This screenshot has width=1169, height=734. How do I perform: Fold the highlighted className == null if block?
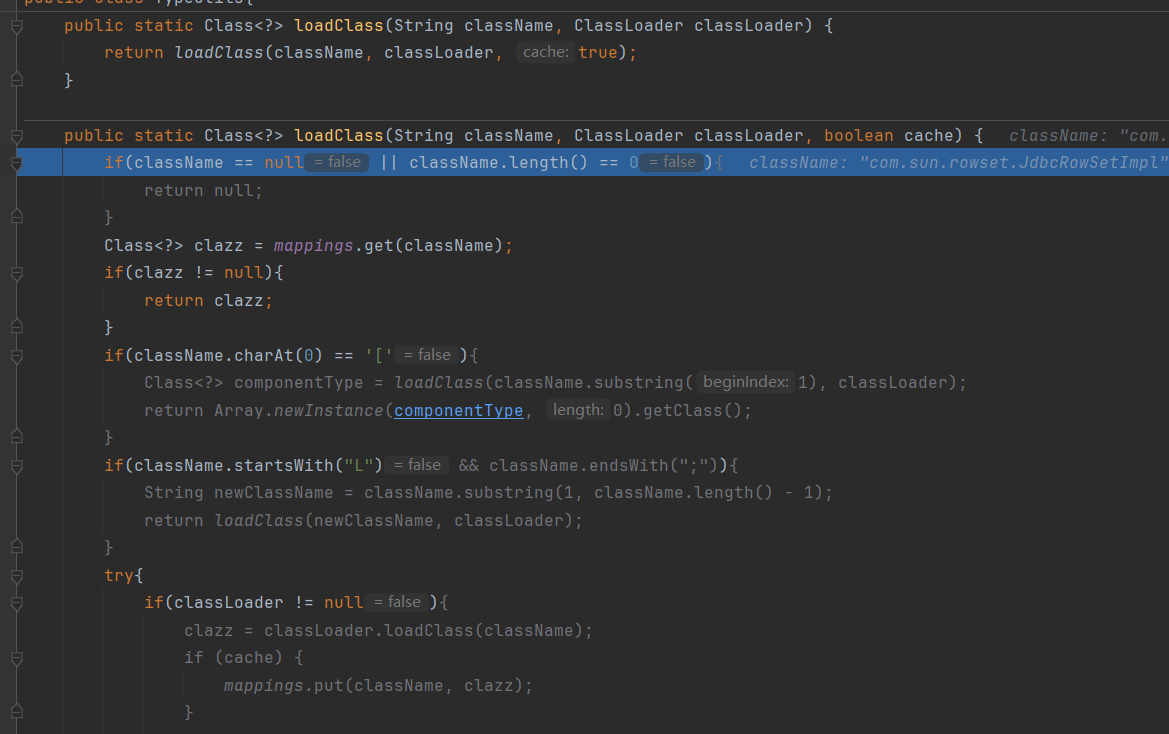(x=16, y=163)
